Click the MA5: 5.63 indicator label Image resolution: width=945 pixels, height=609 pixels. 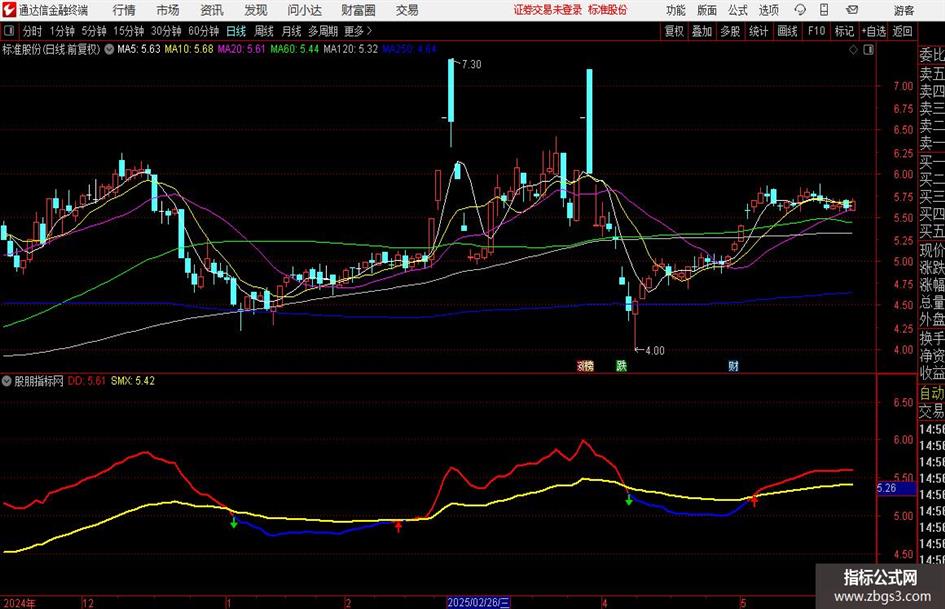[139, 49]
